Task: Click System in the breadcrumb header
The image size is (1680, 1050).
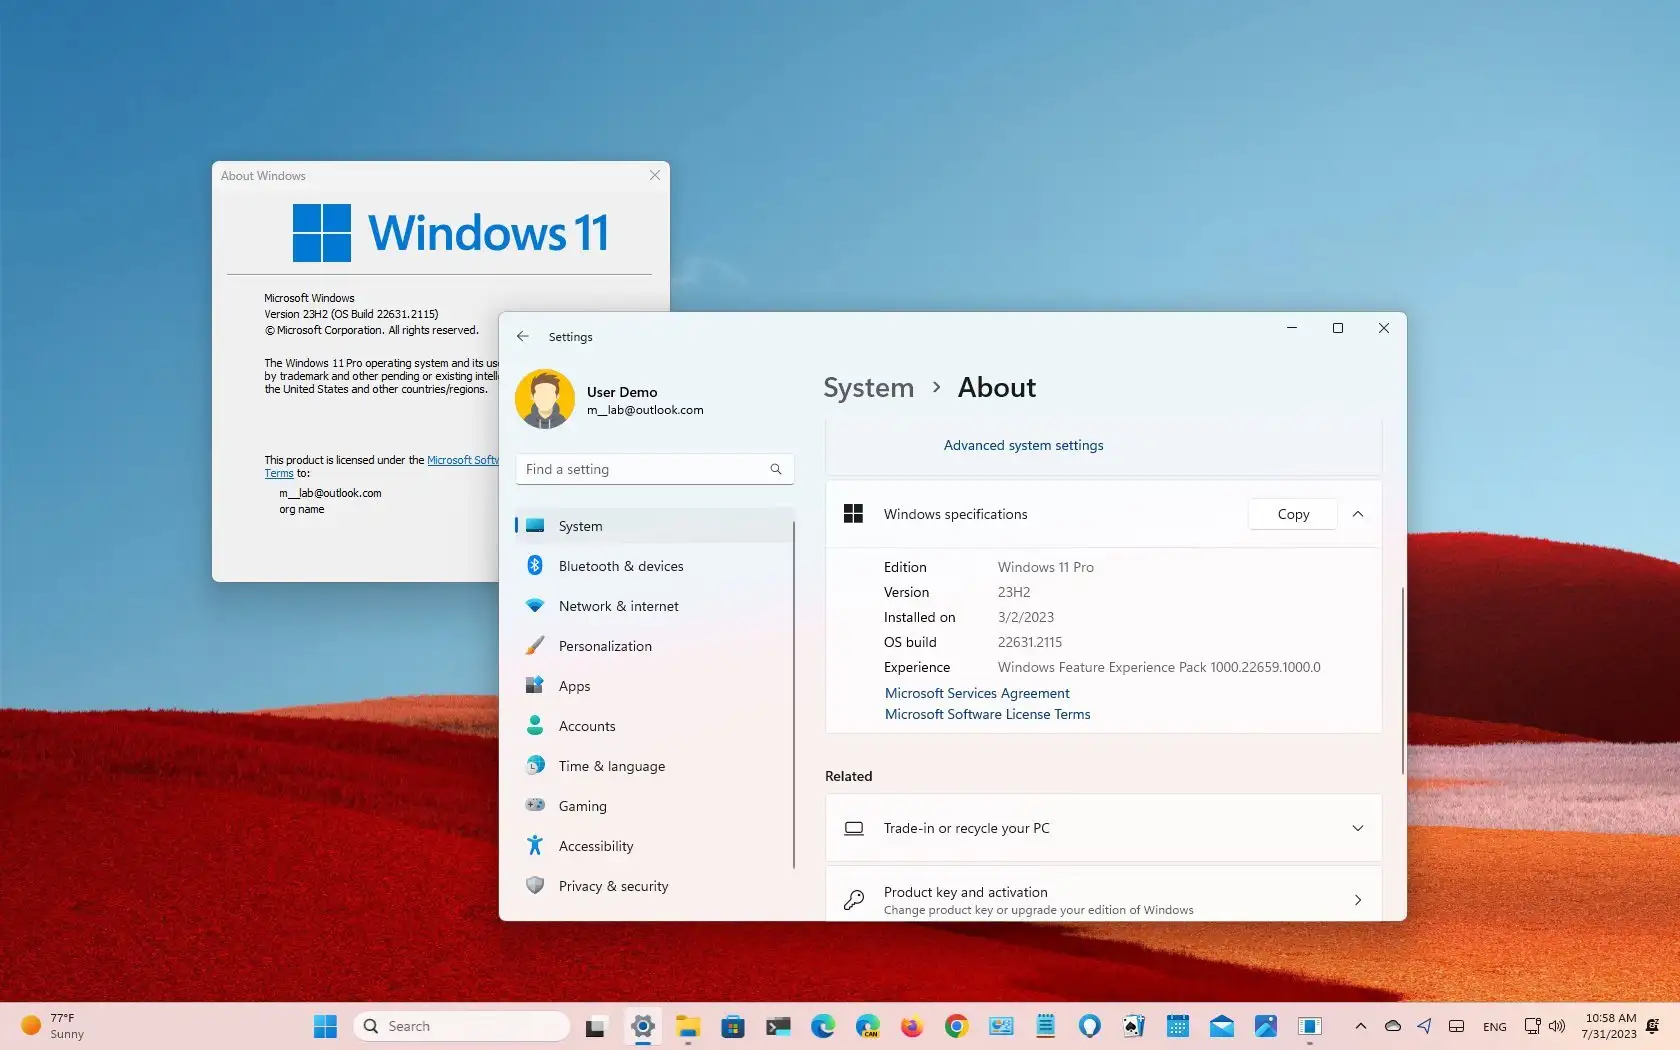Action: pyautogui.click(x=868, y=388)
